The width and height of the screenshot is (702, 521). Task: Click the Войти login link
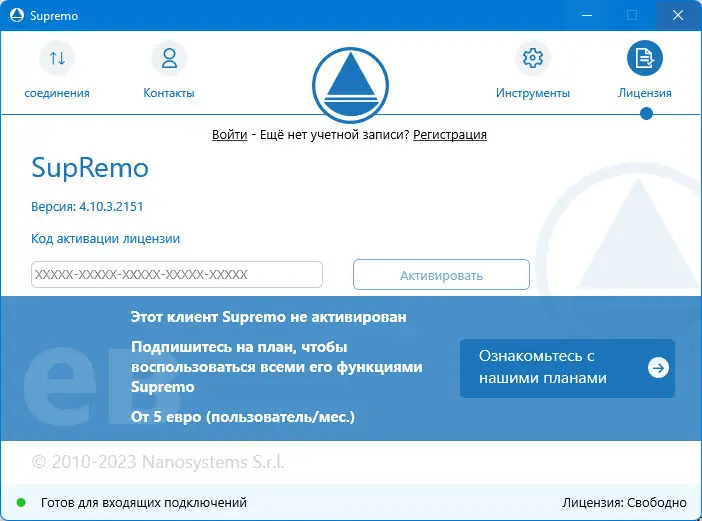point(230,135)
